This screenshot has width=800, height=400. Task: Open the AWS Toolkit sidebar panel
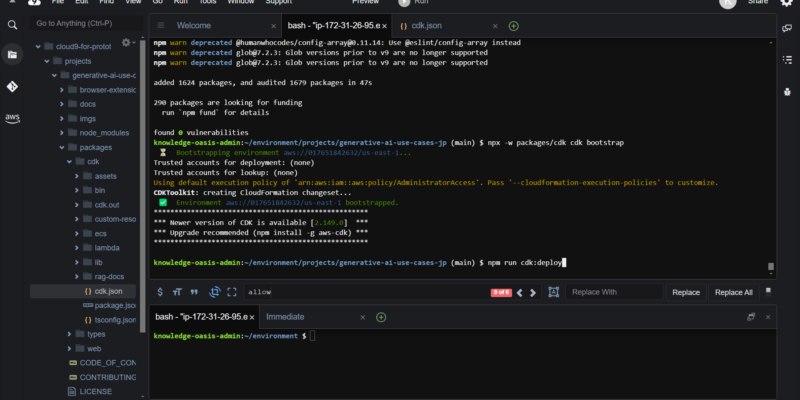click(x=13, y=118)
